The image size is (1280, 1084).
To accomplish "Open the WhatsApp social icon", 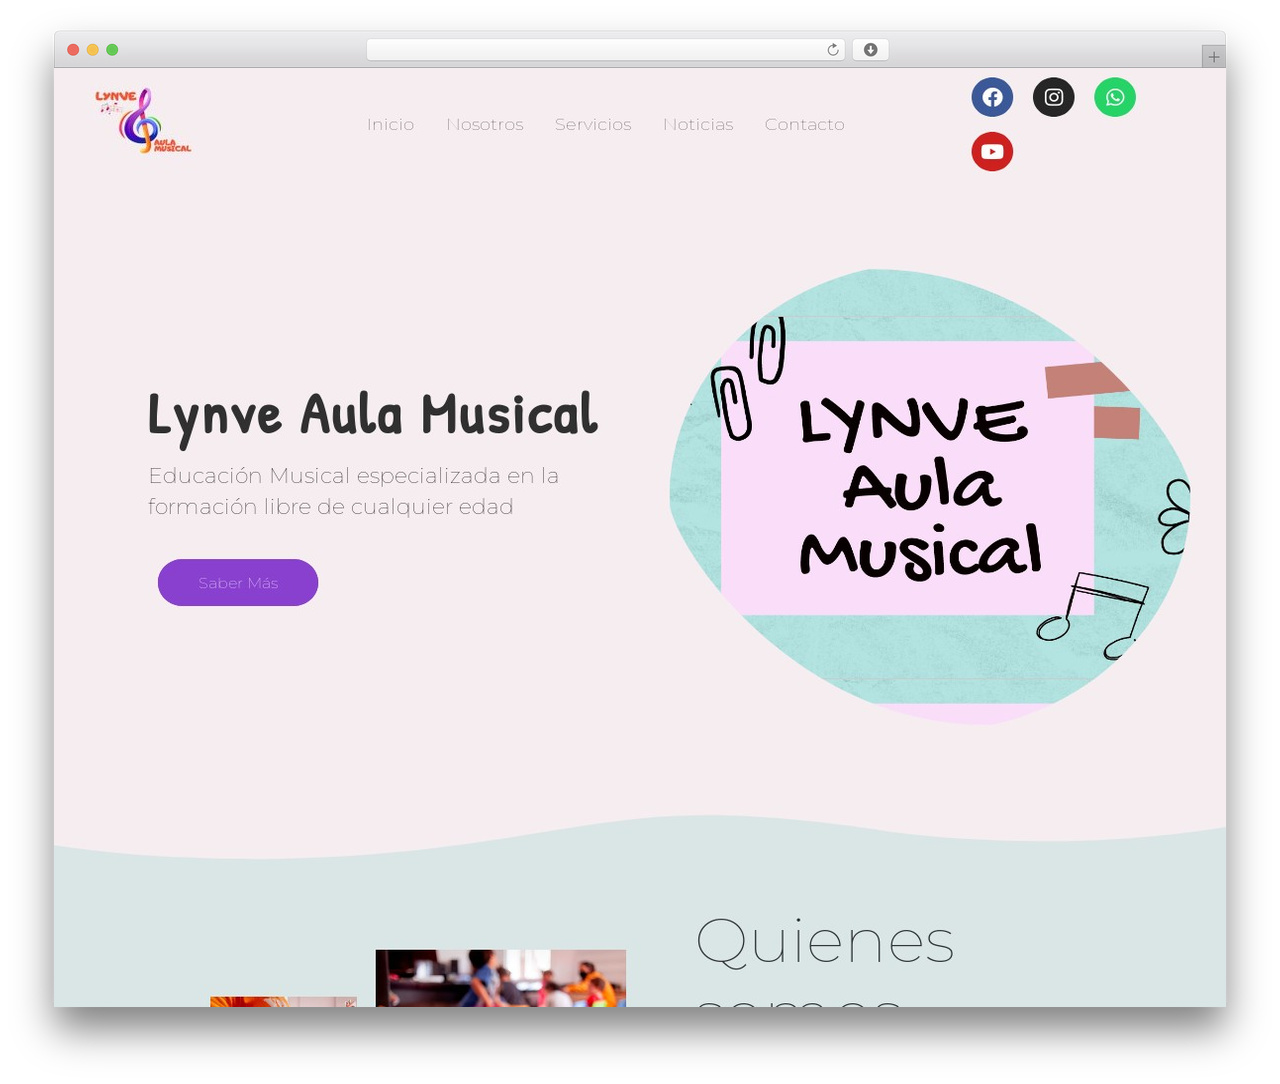I will coord(1115,97).
